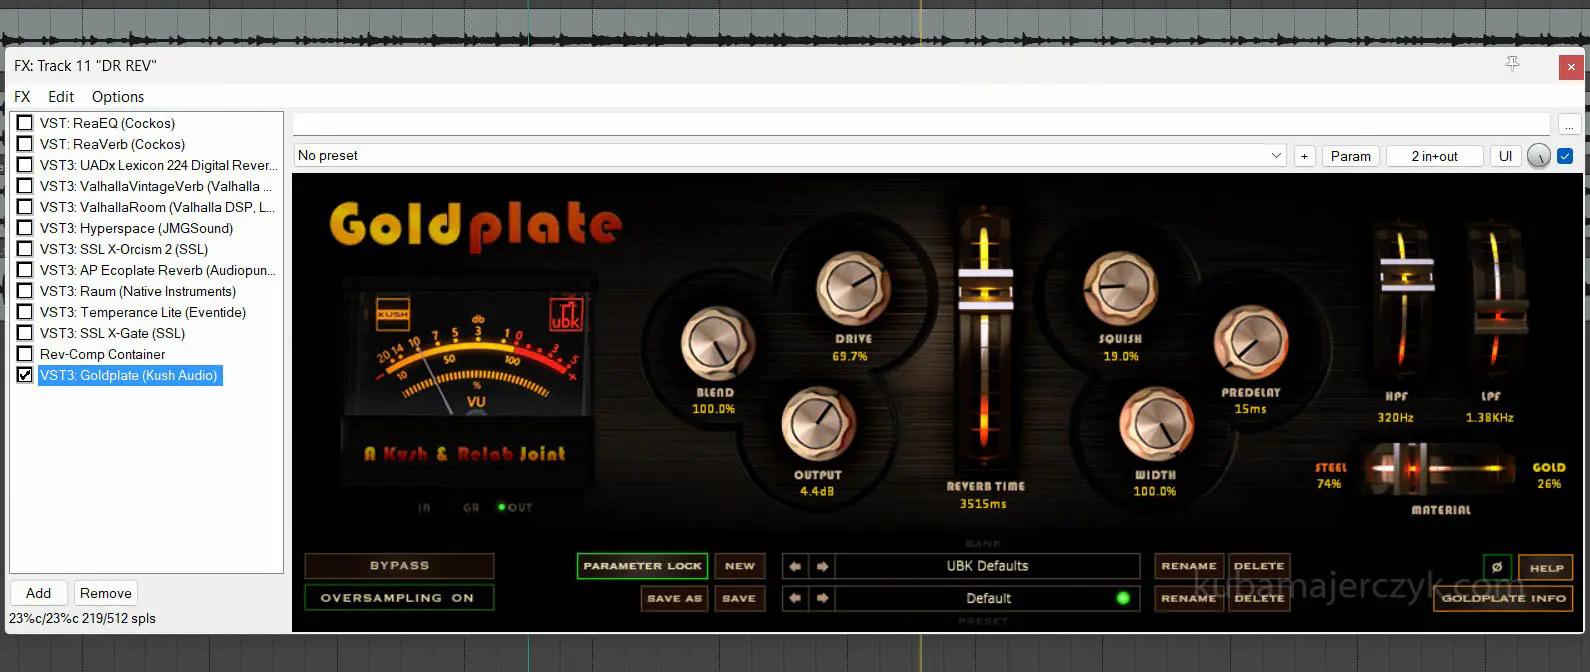This screenshot has height=672, width=1590.
Task: Click the Drive knob
Action: pyautogui.click(x=853, y=289)
